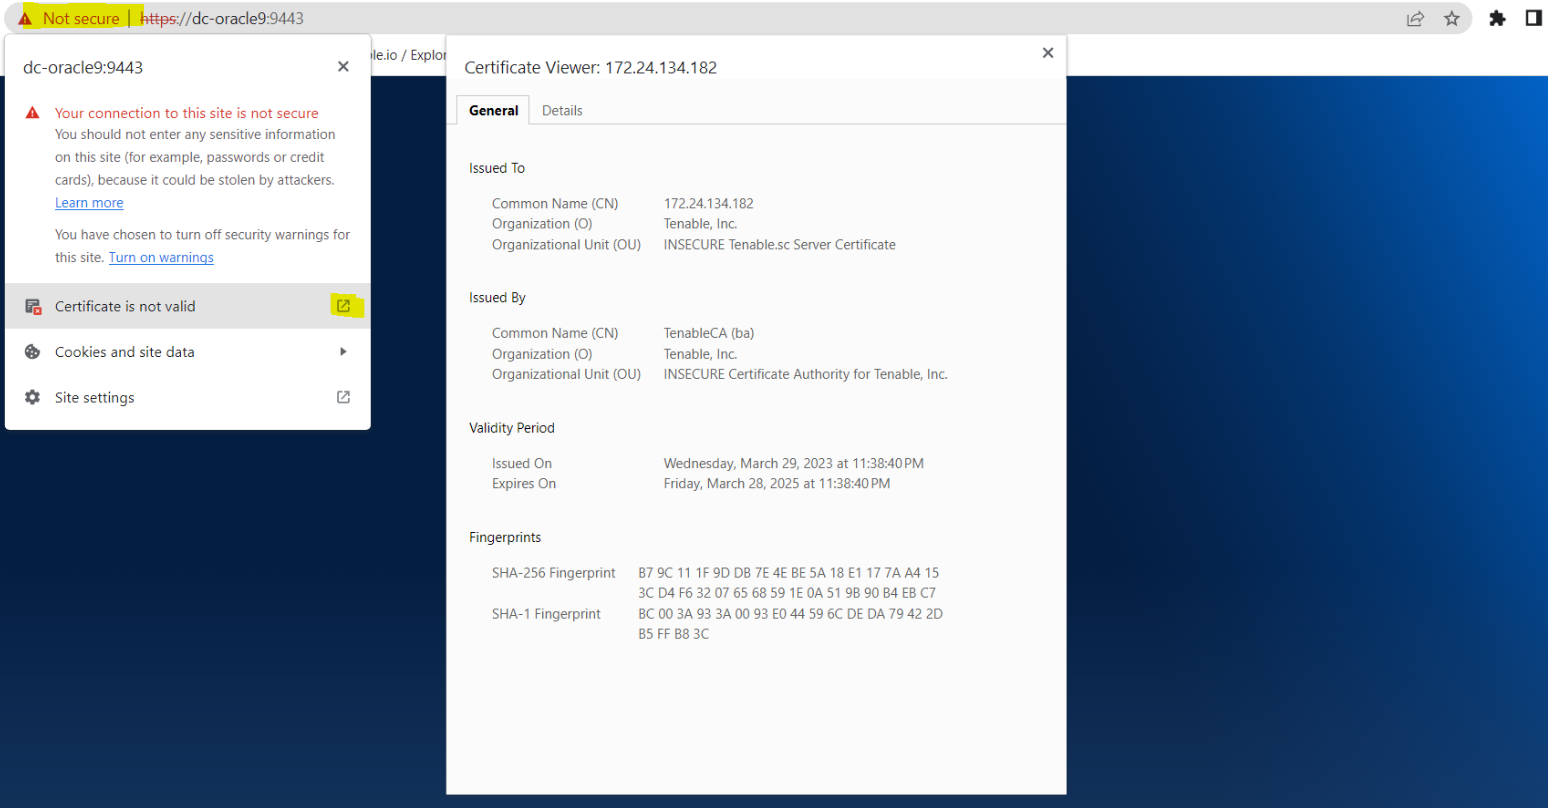Click the Not secure label in address bar
Image resolution: width=1548 pixels, height=808 pixels.
click(81, 19)
